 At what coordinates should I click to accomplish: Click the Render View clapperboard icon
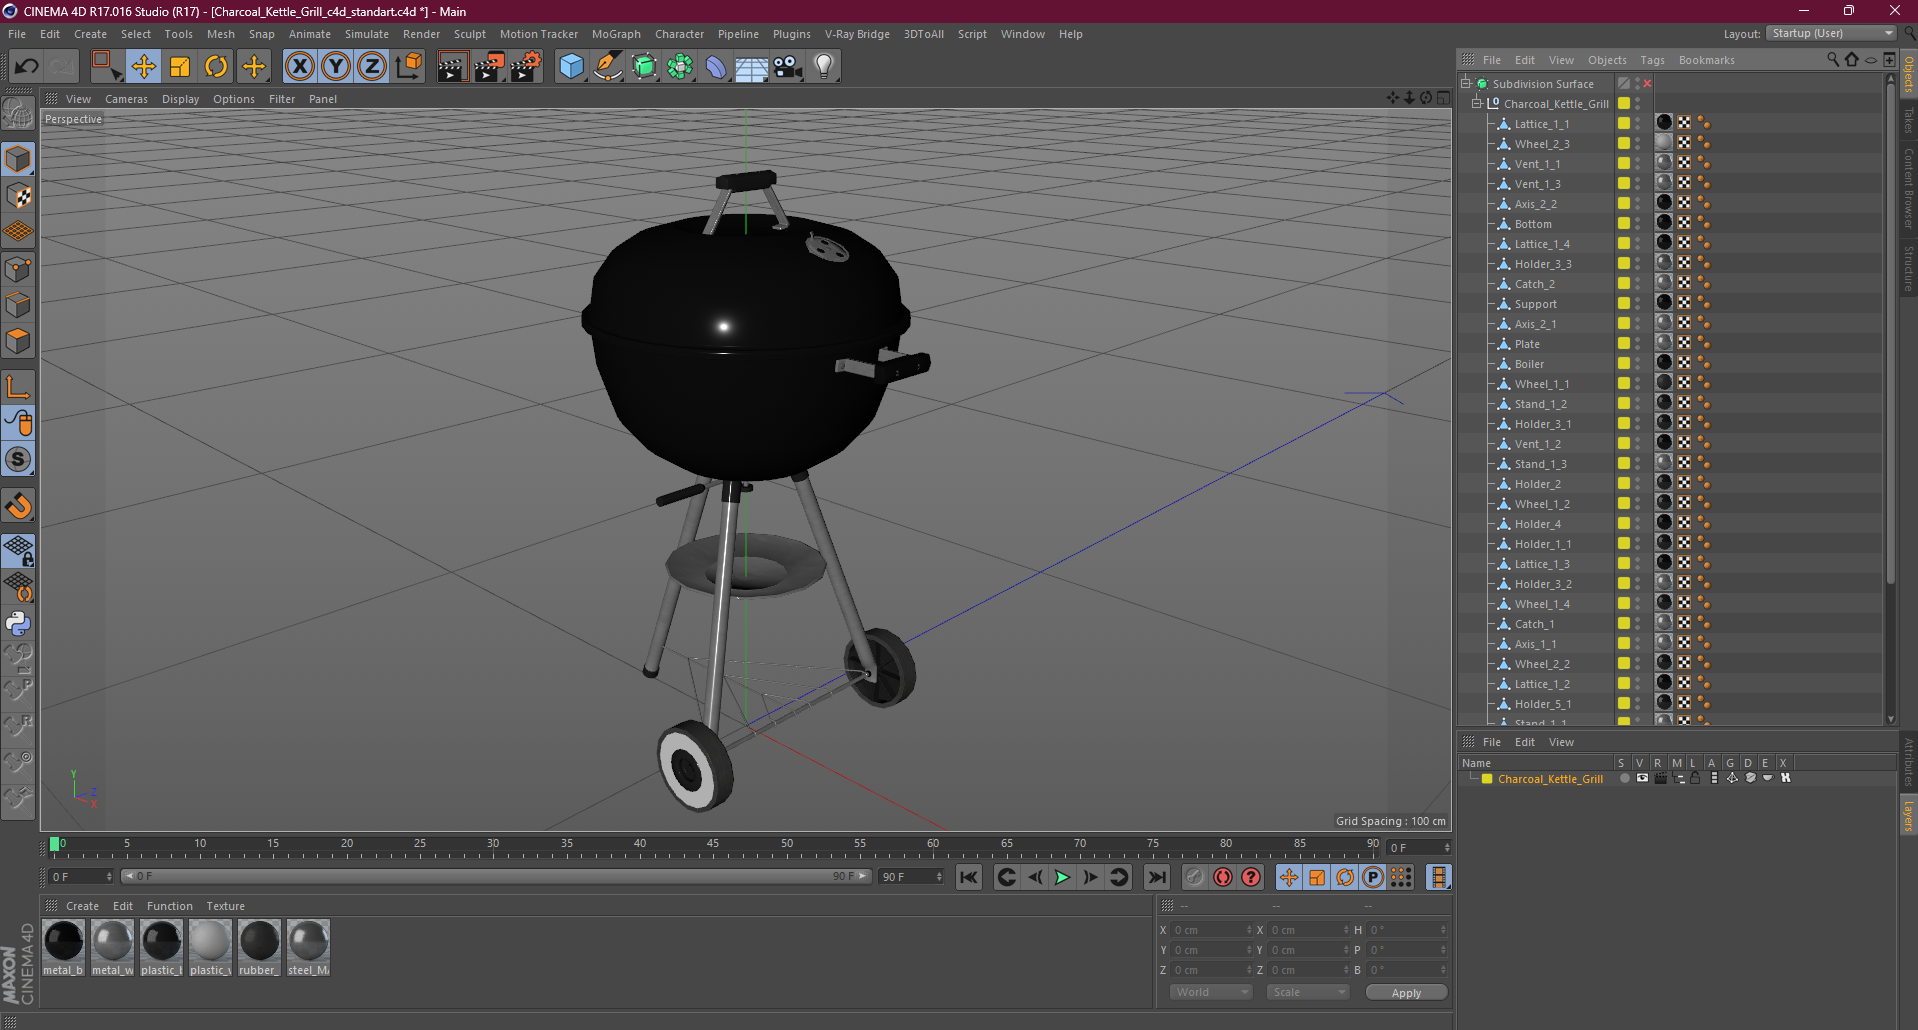click(452, 66)
